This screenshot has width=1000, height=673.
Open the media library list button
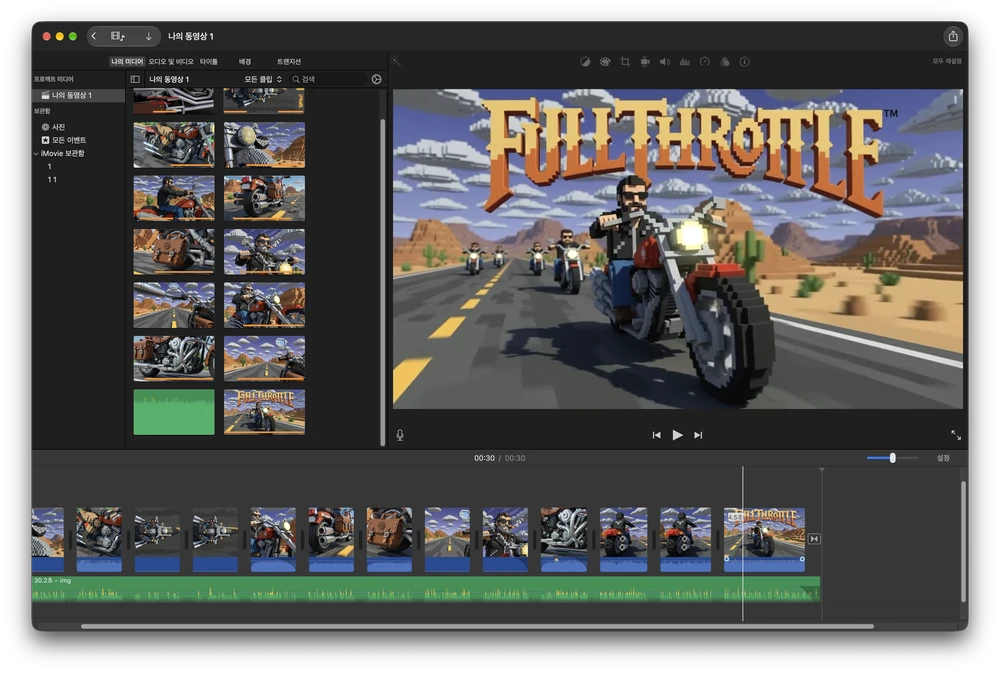click(118, 36)
